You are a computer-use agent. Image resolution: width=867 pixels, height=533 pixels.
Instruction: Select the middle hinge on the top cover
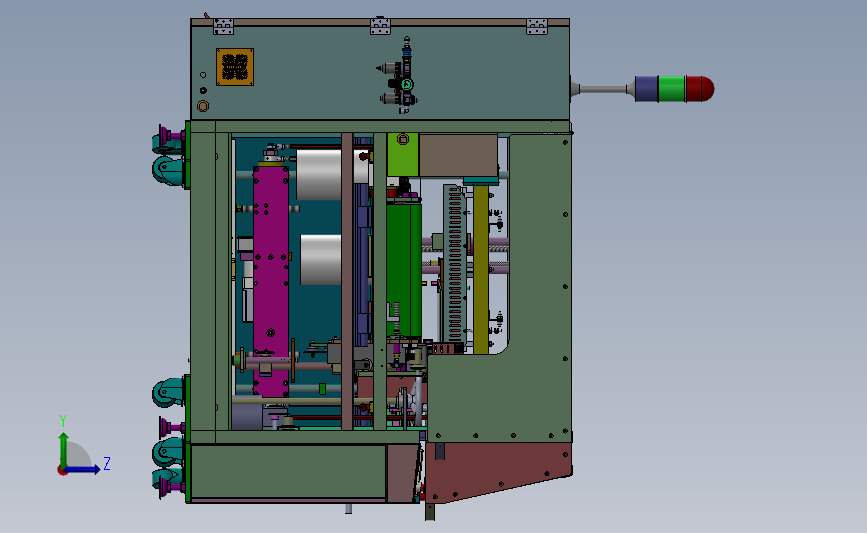point(380,25)
